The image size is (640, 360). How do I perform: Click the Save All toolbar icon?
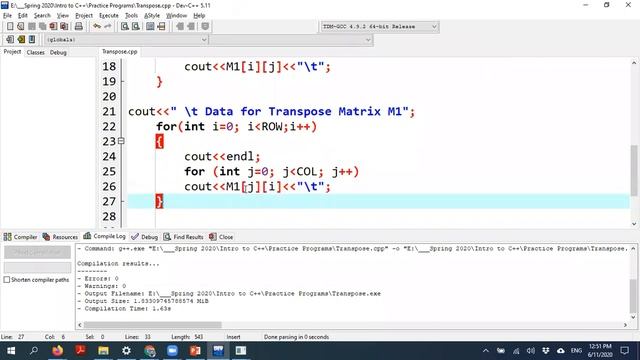[x=42, y=27]
